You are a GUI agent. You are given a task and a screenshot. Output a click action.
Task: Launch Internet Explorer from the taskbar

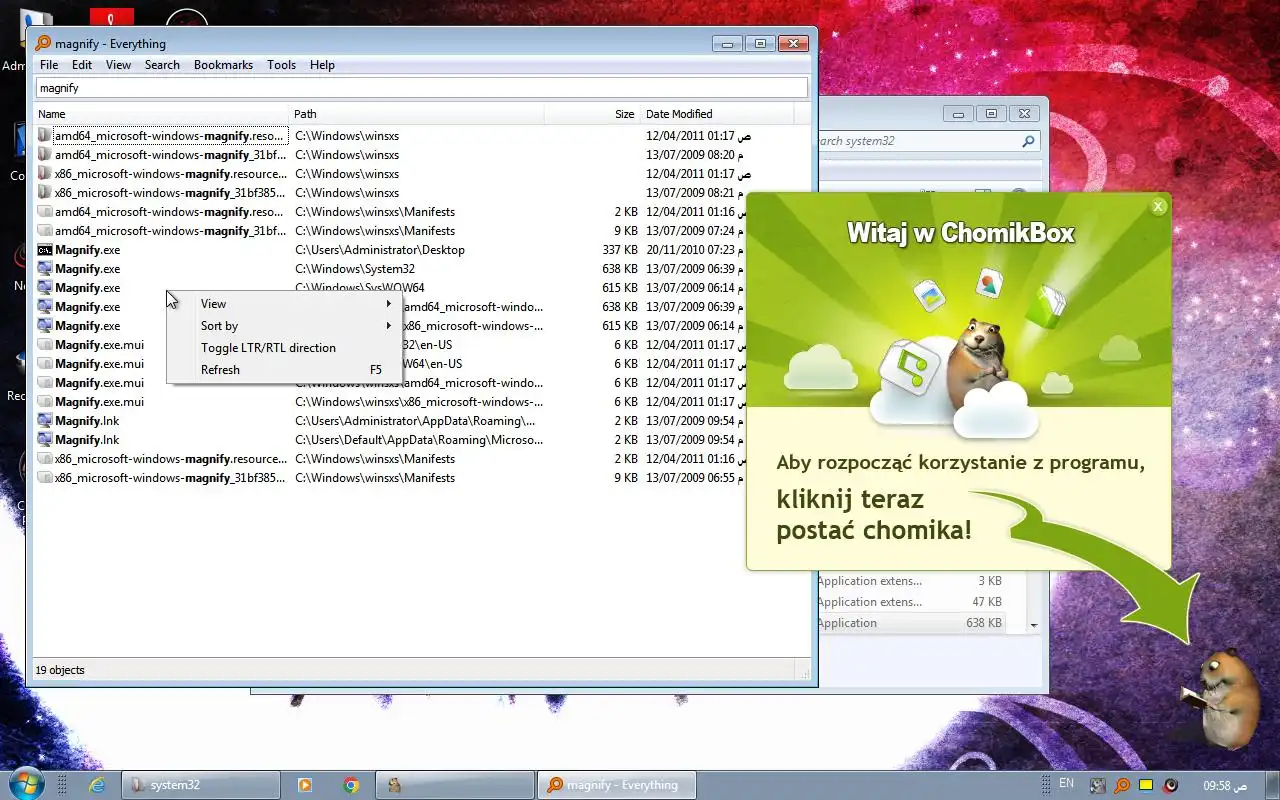coord(97,785)
